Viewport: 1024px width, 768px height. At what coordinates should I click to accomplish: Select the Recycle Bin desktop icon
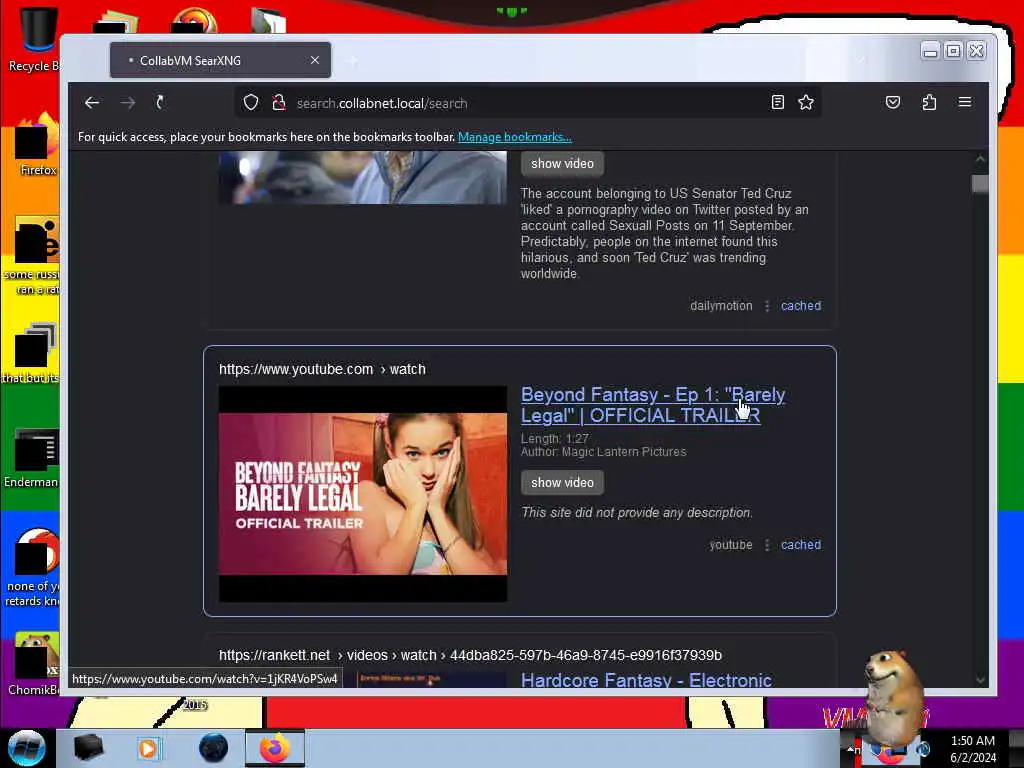pos(35,38)
